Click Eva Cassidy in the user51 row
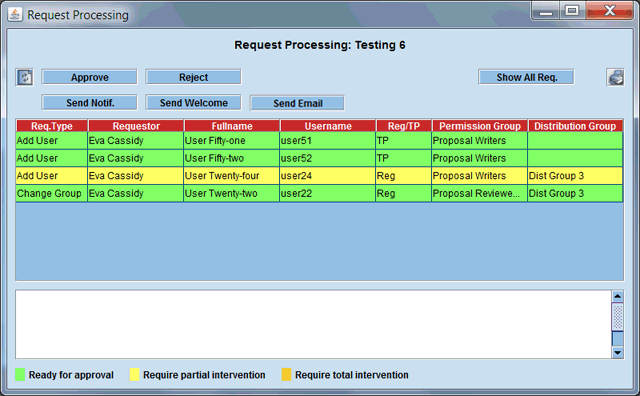Image resolution: width=640 pixels, height=396 pixels. click(x=136, y=140)
